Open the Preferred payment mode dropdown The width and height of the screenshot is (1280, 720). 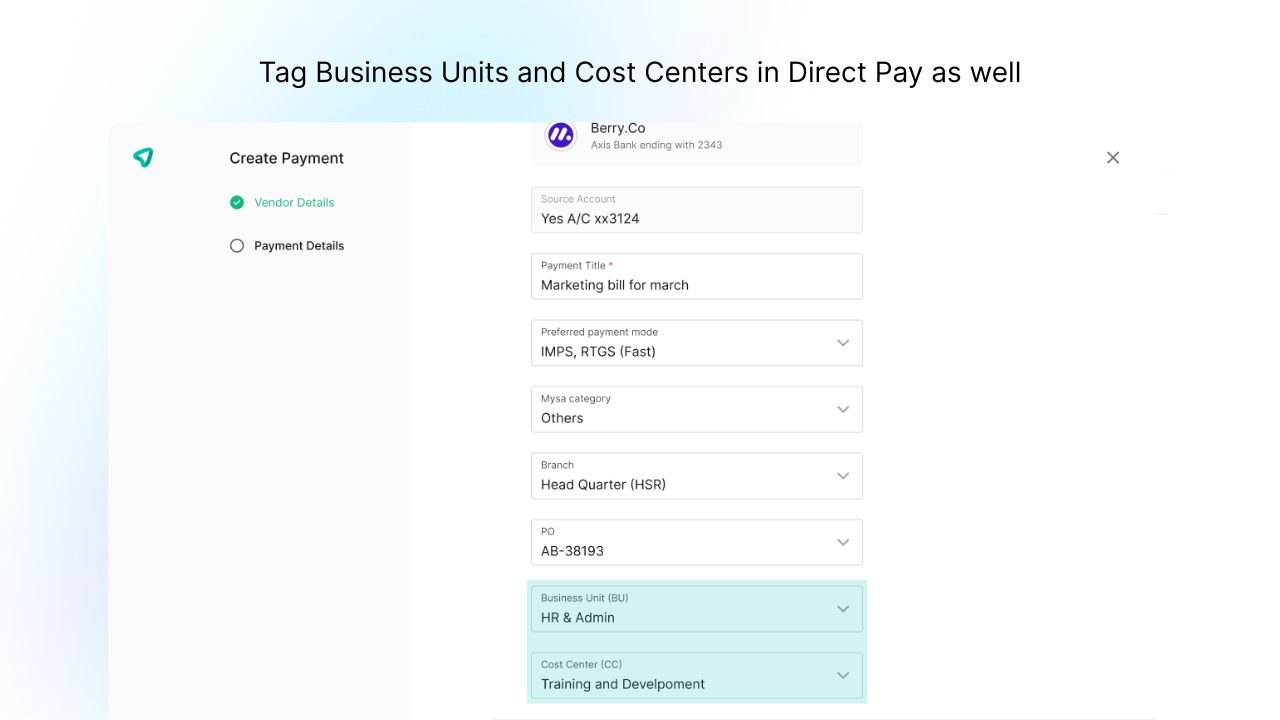tap(696, 343)
